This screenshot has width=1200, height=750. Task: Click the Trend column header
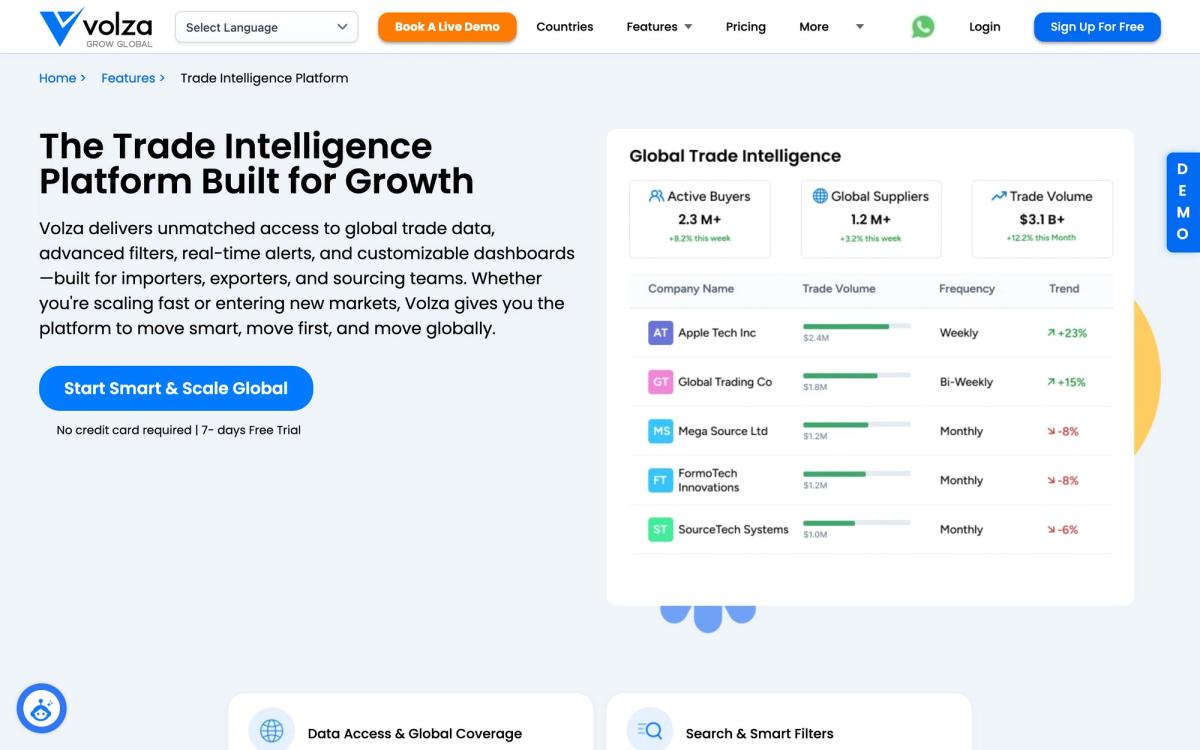[x=1064, y=289]
